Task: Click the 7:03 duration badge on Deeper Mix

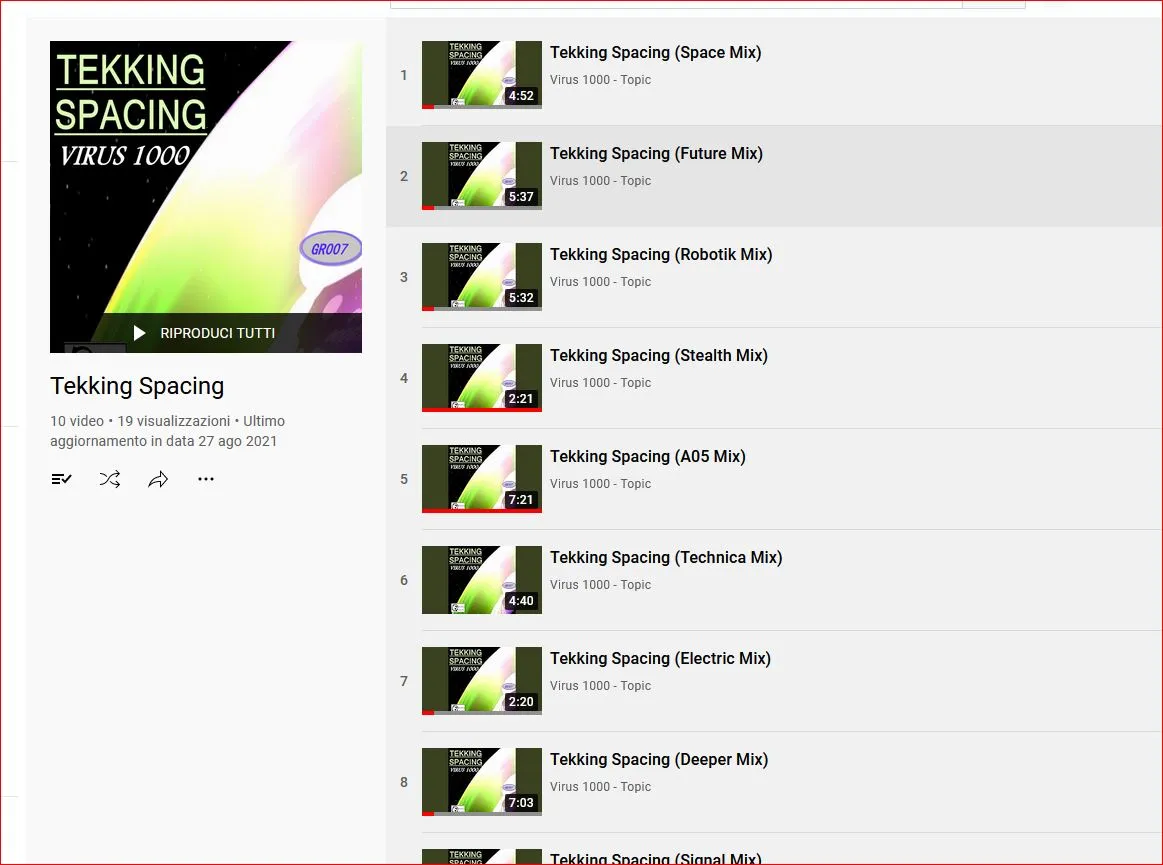Action: pyautogui.click(x=521, y=802)
